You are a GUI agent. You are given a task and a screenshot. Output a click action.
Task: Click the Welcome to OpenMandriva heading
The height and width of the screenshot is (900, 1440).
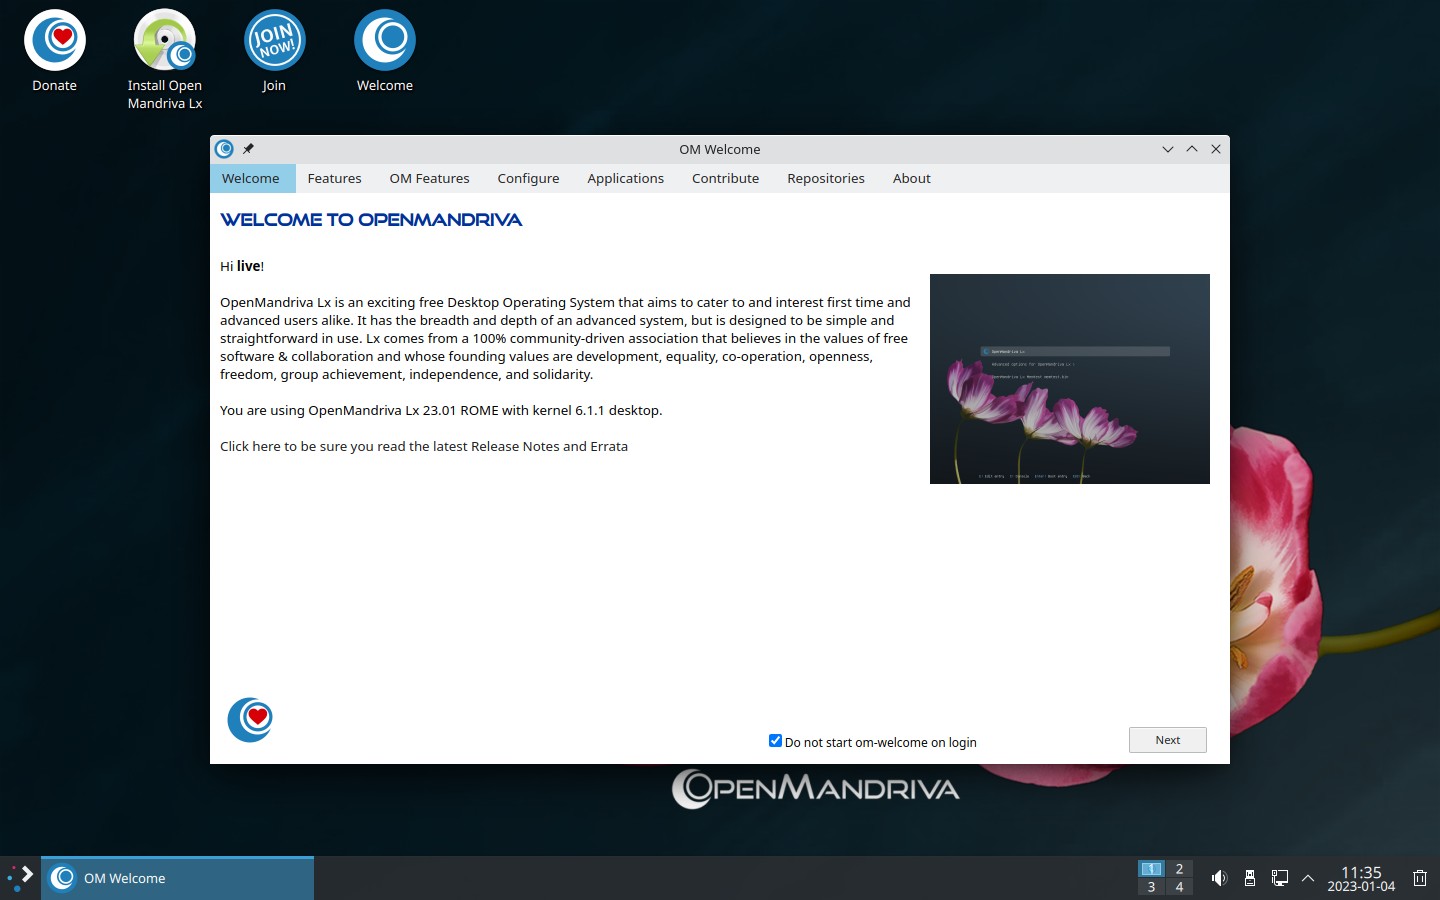coord(371,220)
